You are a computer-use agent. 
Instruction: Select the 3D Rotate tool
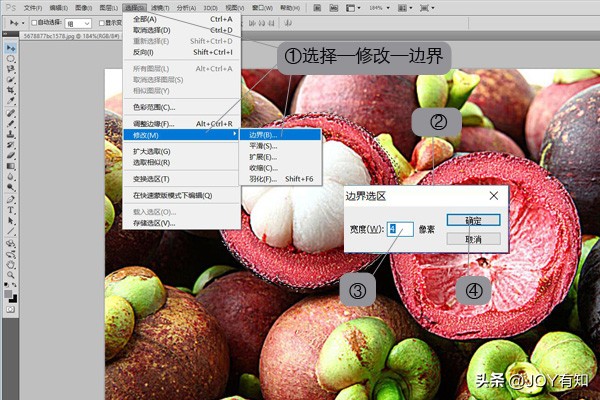pos(10,243)
